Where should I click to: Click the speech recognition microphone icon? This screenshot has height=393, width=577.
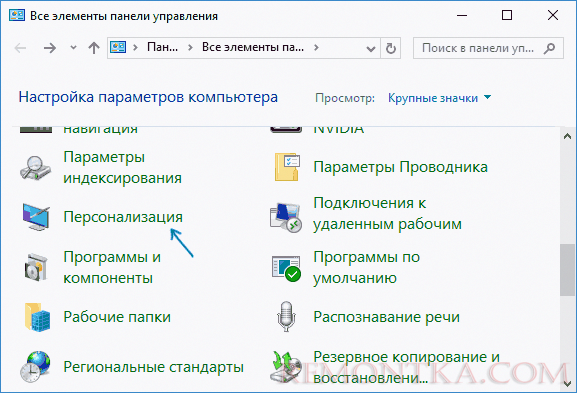coord(286,316)
